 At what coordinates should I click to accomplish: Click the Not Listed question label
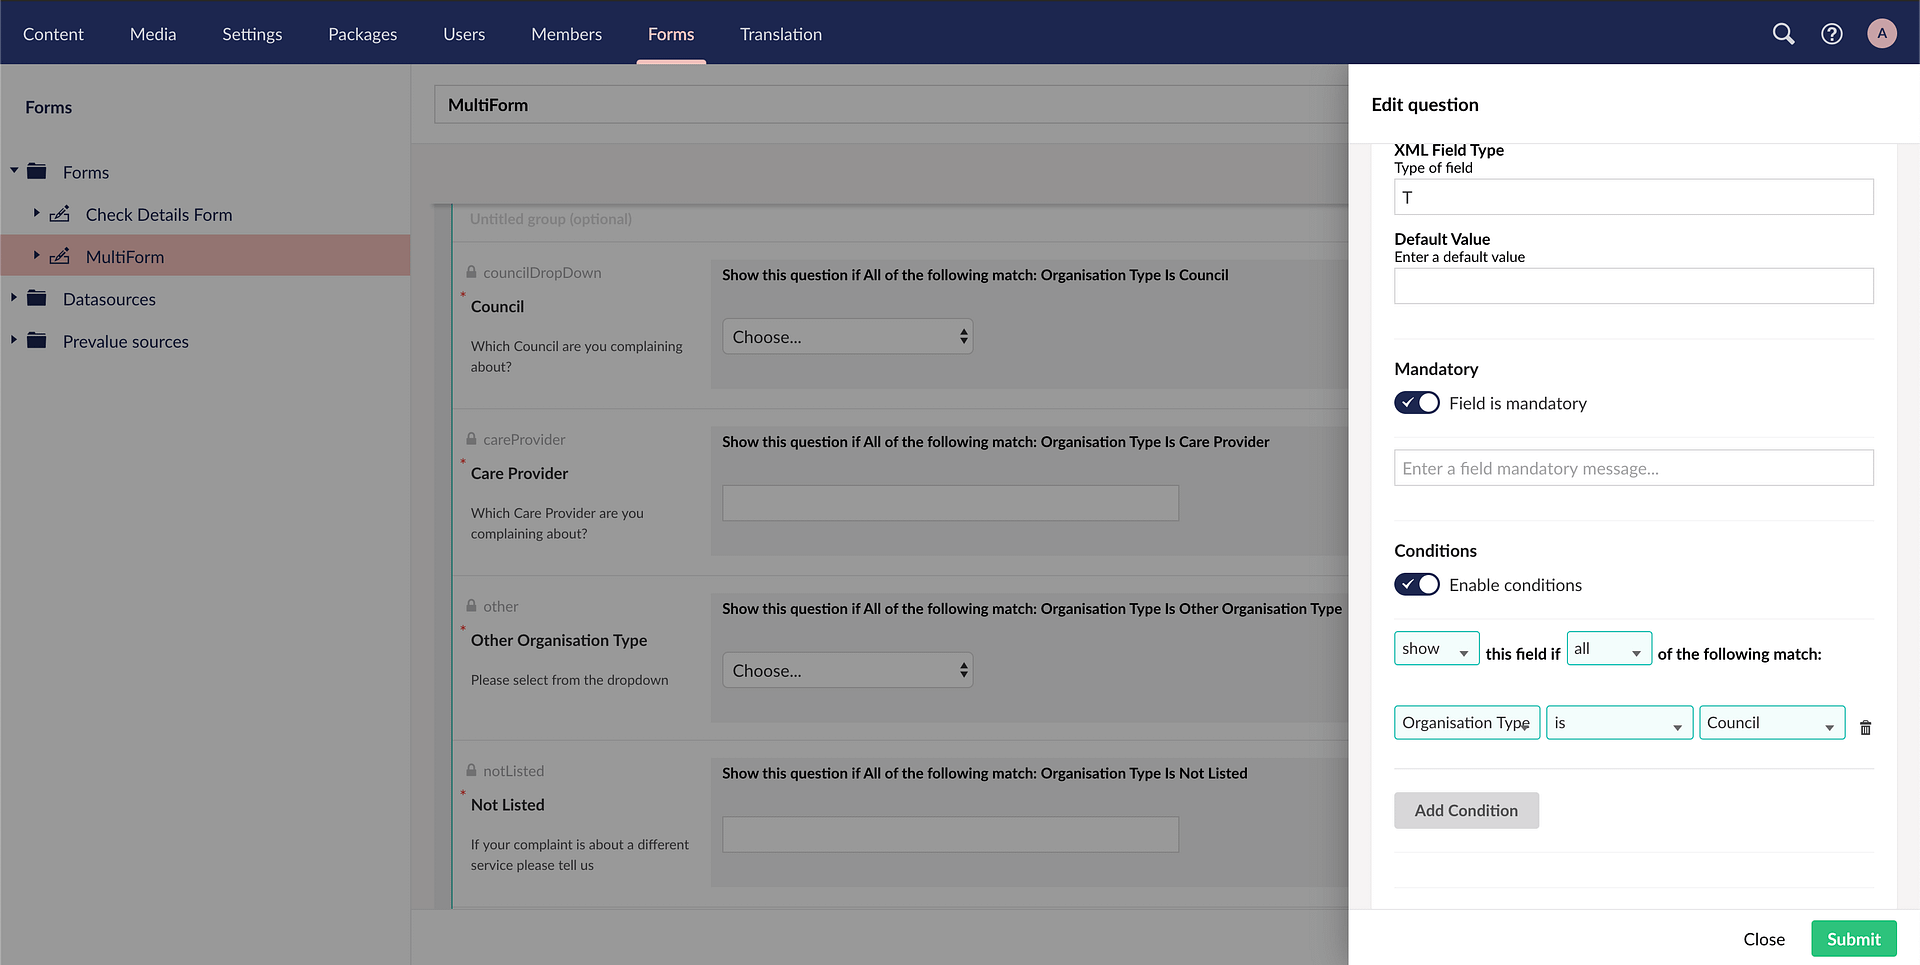pos(508,805)
